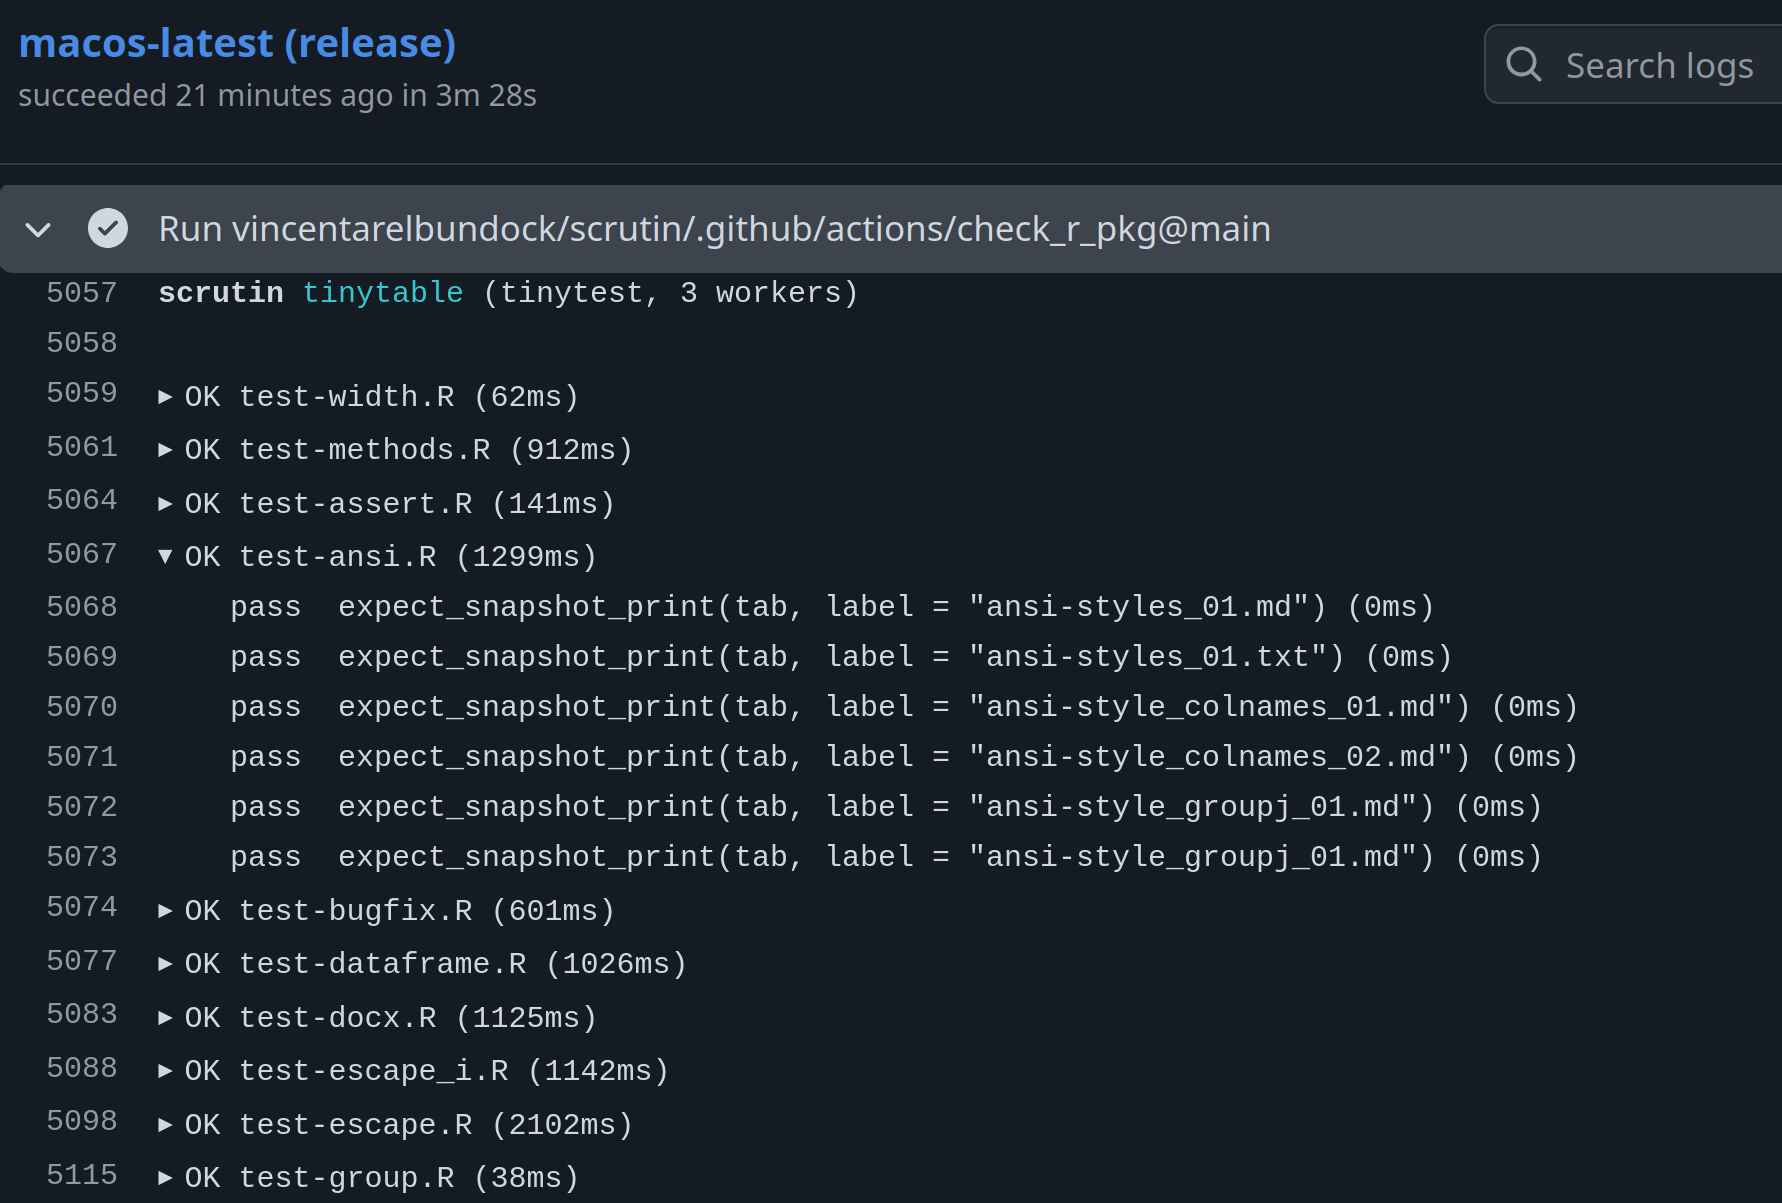Collapse the test-ansi.R results
This screenshot has height=1203, width=1782.
(166, 556)
